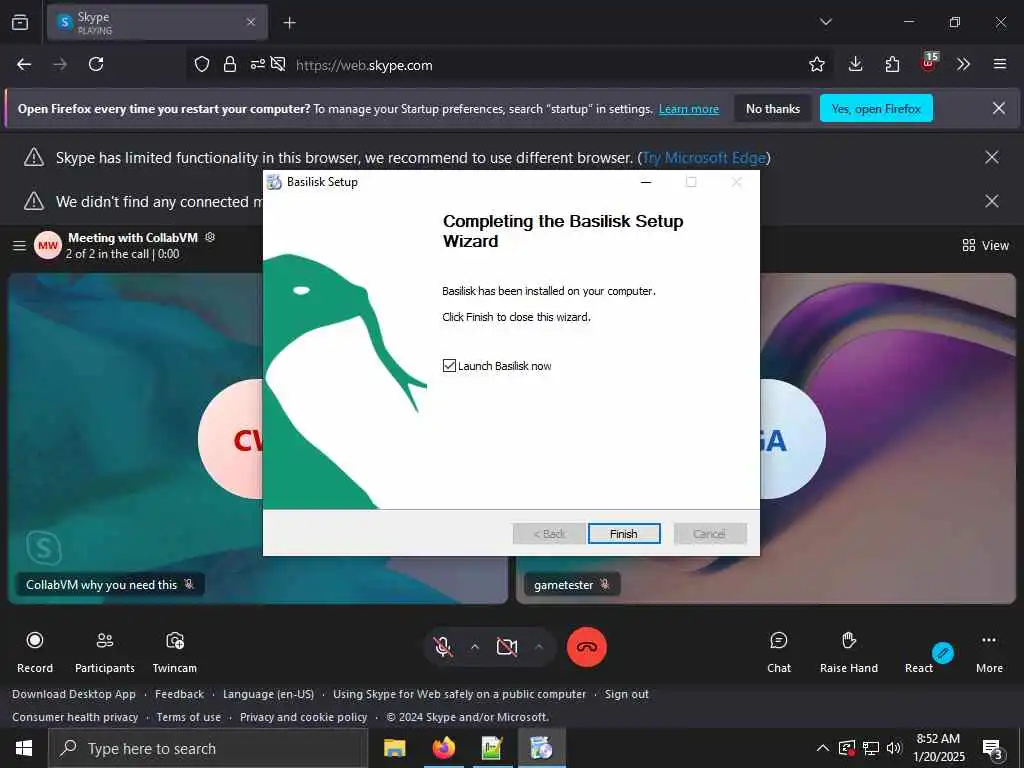Viewport: 1024px width, 768px height.
Task: Open Twincam option
Action: [x=174, y=651]
